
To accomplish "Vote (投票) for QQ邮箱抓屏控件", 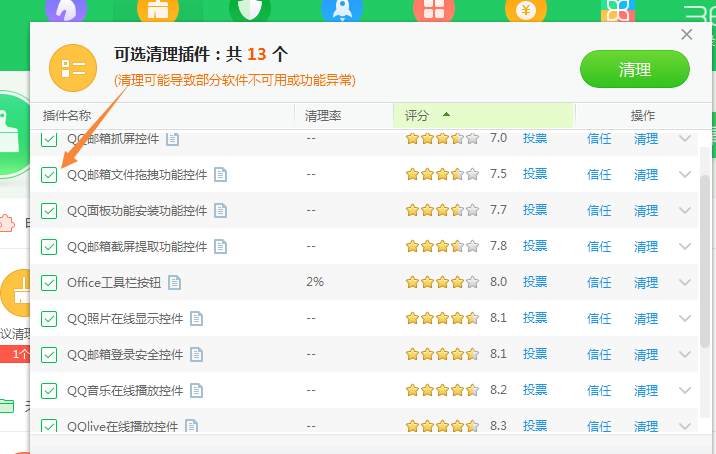I will click(535, 138).
